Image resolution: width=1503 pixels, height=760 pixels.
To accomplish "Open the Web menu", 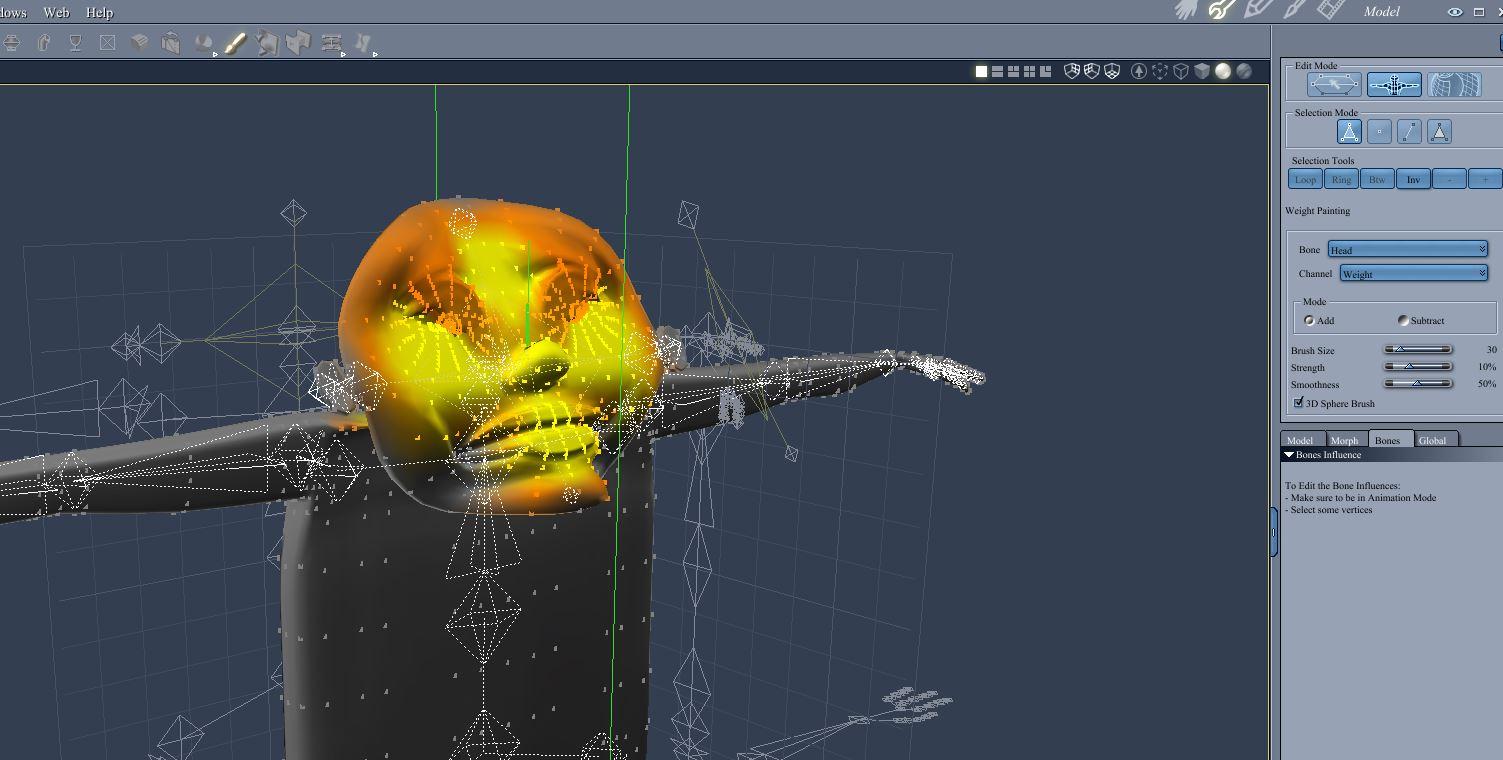I will pyautogui.click(x=56, y=12).
